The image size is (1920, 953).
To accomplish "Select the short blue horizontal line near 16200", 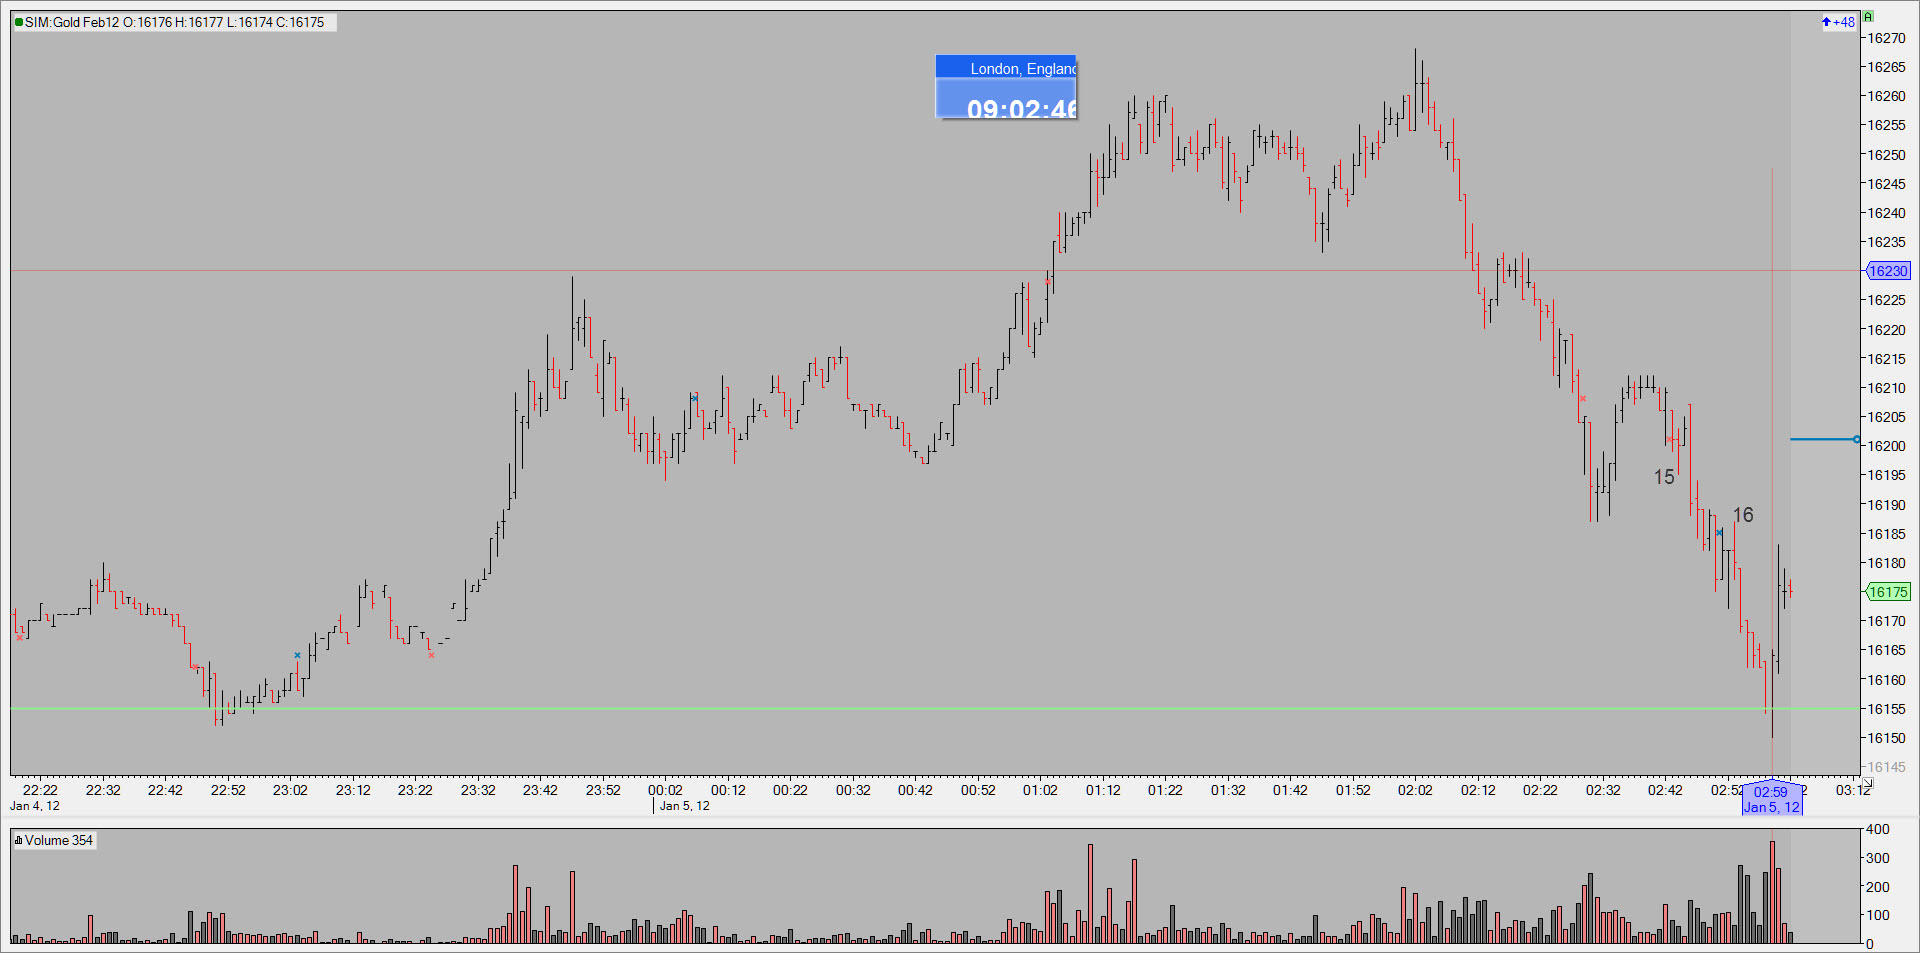I will coord(1824,439).
